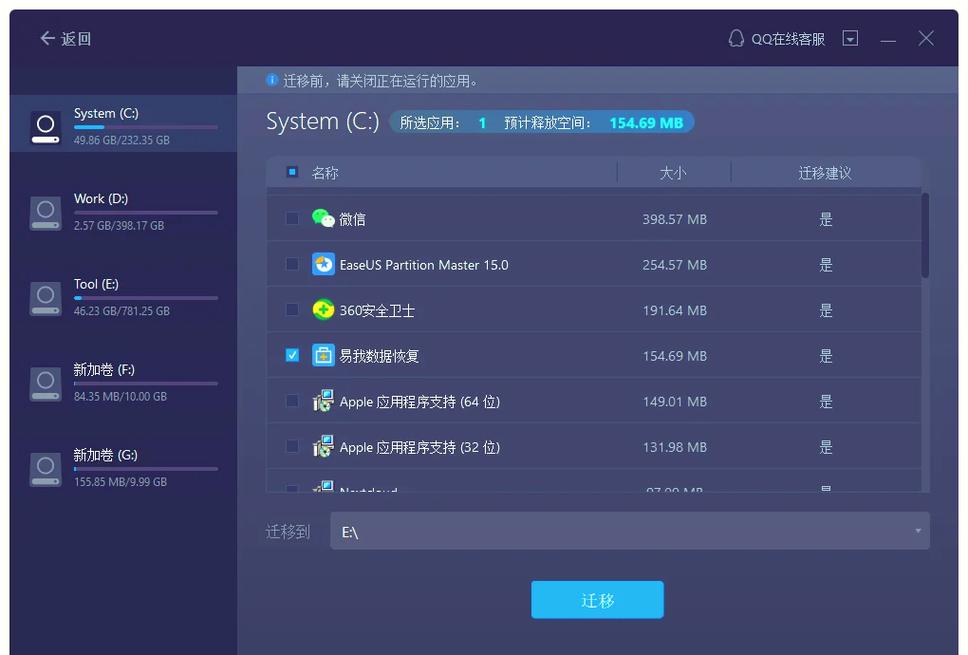The height and width of the screenshot is (655, 968).
Task: Click the 131.98 MB size value
Action: [674, 448]
